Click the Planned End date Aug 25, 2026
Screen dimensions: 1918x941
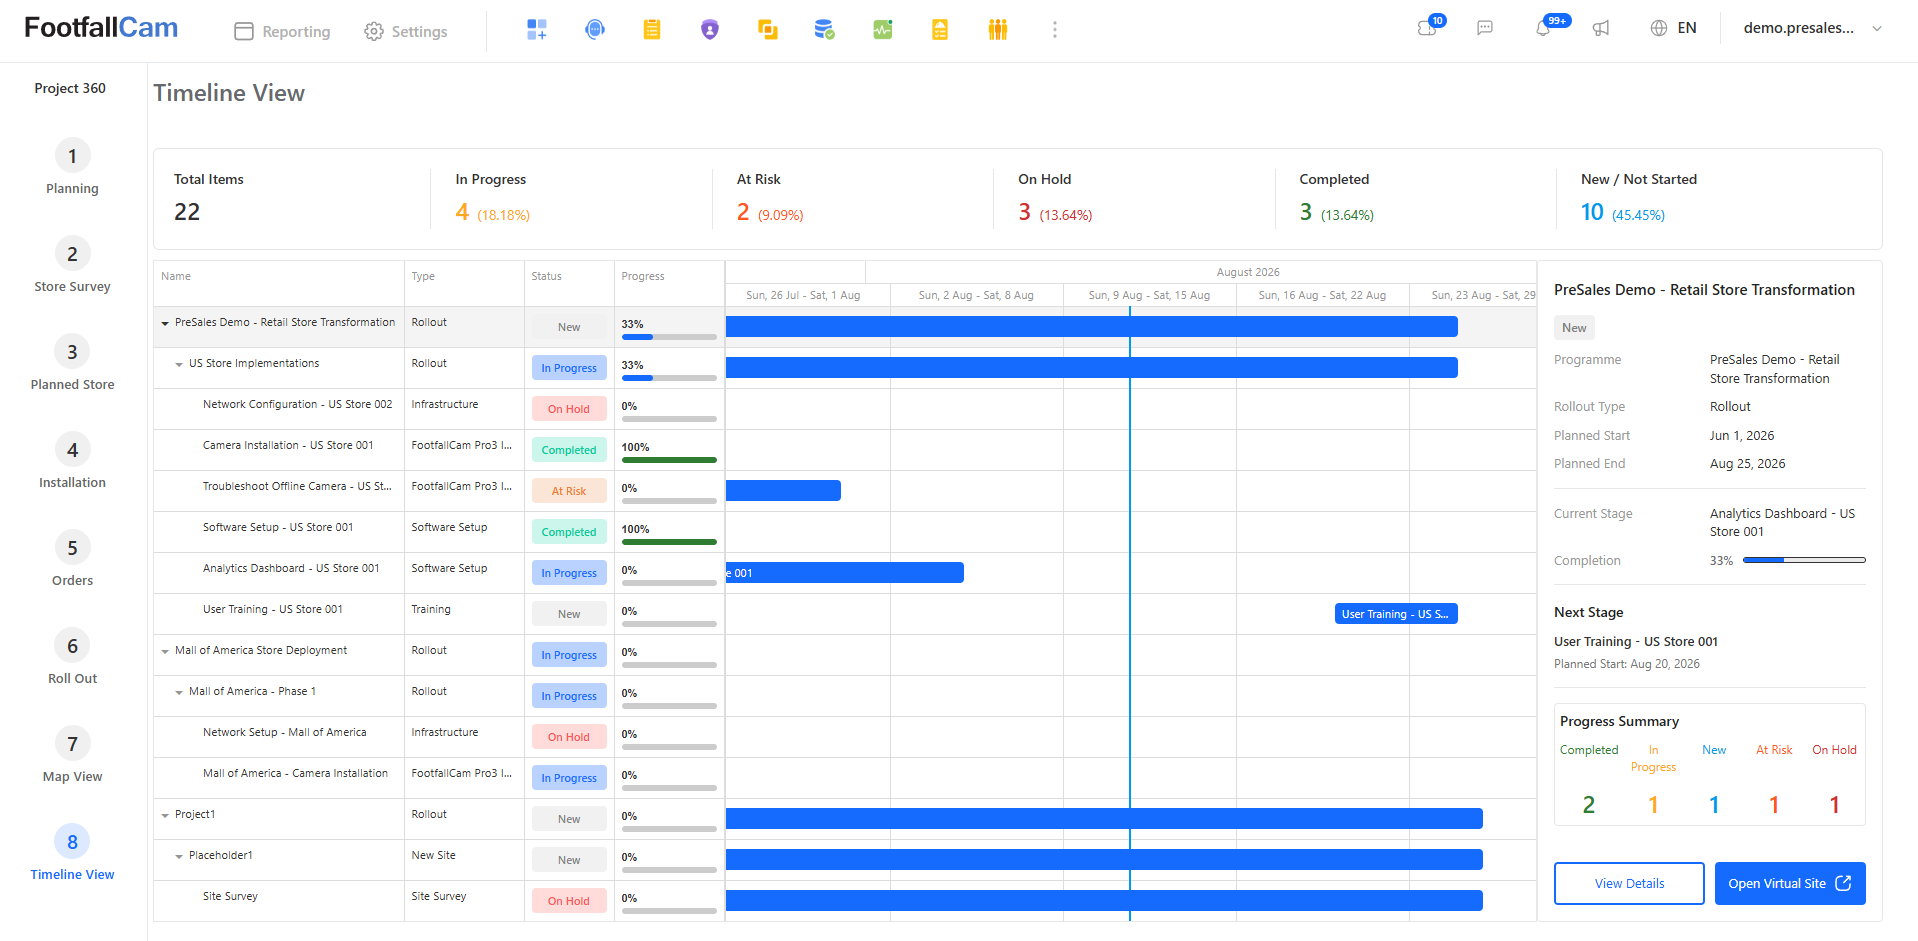1747,463
